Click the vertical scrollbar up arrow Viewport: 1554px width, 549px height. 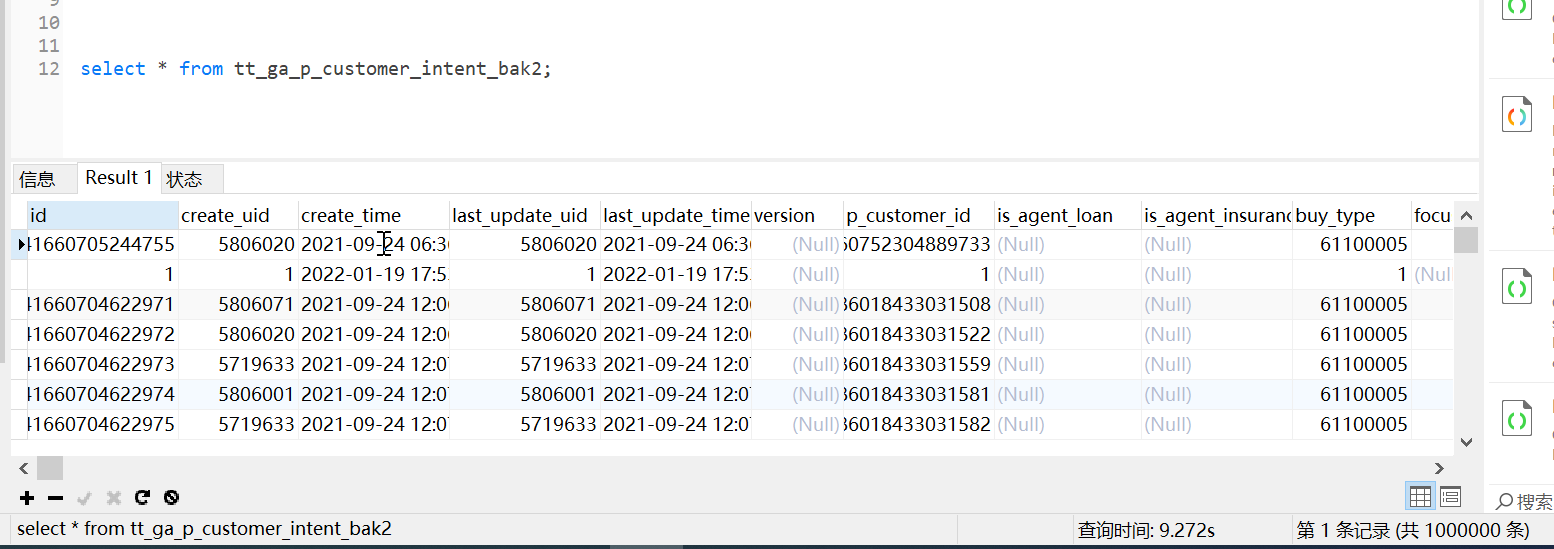point(1466,215)
